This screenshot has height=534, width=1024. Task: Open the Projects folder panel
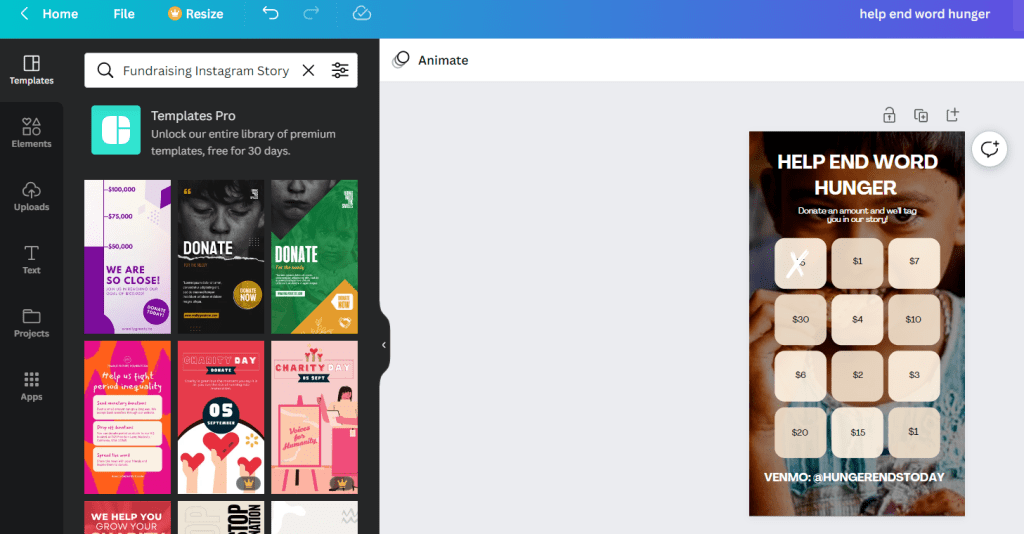(x=31, y=322)
